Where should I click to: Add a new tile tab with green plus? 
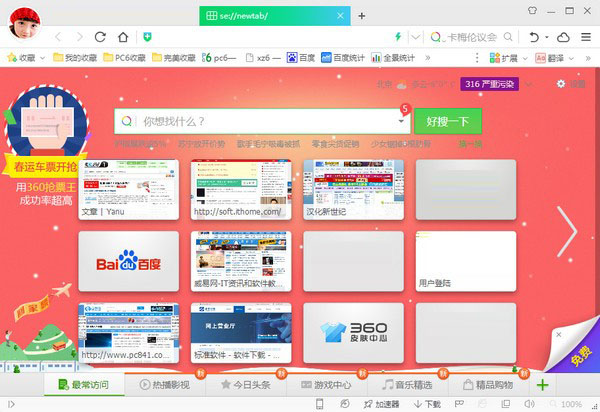[x=543, y=385]
